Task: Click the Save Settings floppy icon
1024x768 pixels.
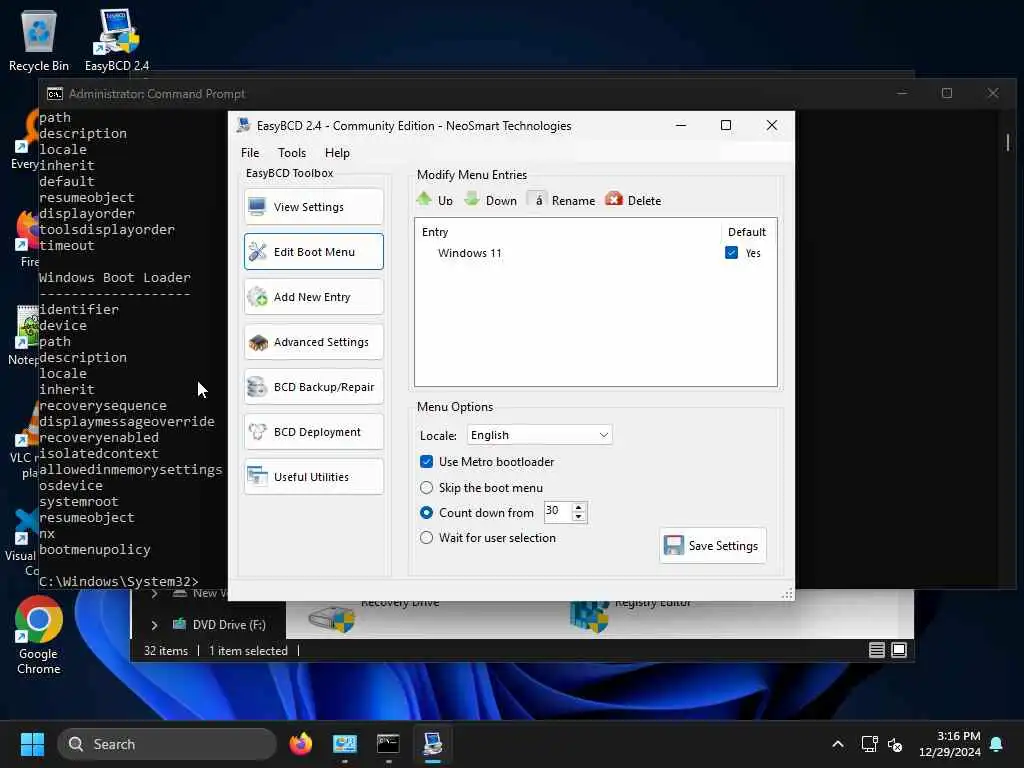Action: point(673,545)
